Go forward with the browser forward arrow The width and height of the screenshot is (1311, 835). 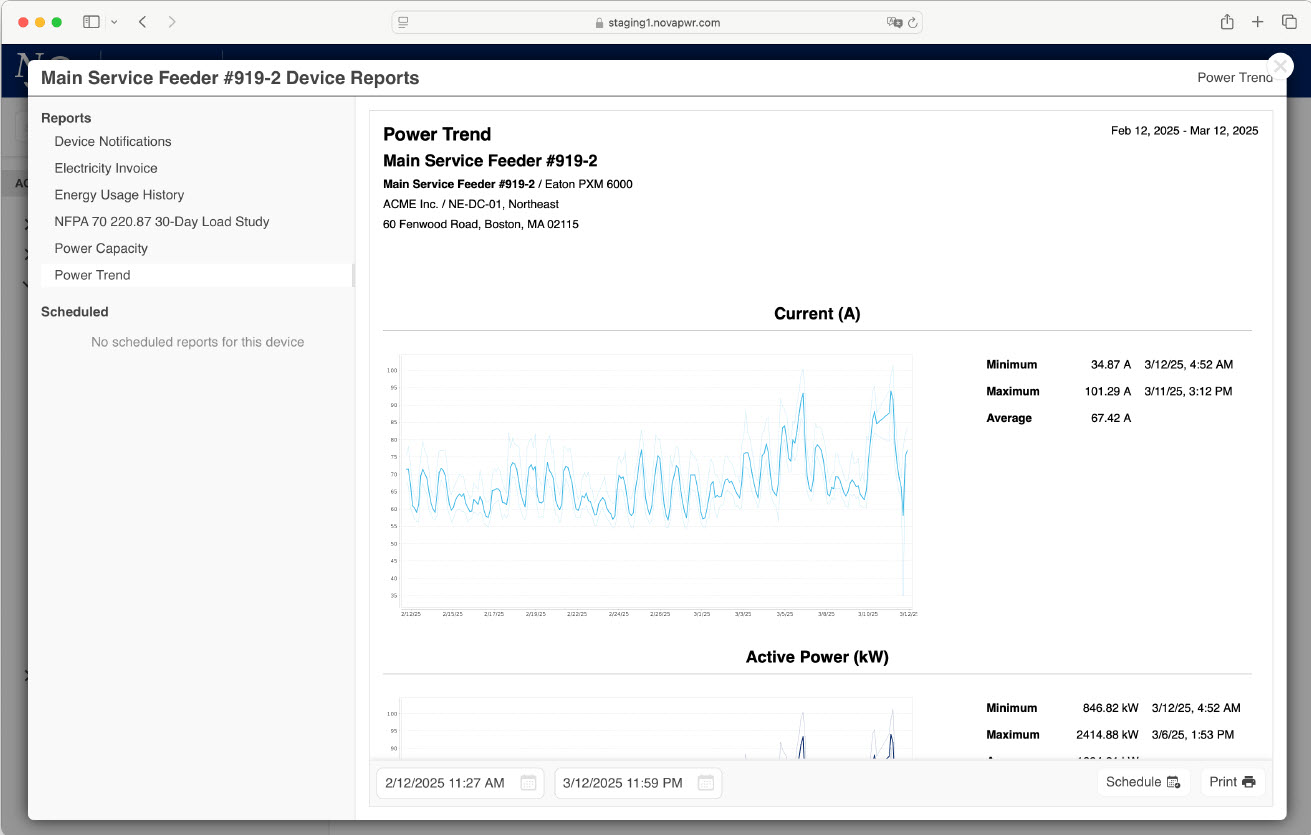tap(172, 21)
